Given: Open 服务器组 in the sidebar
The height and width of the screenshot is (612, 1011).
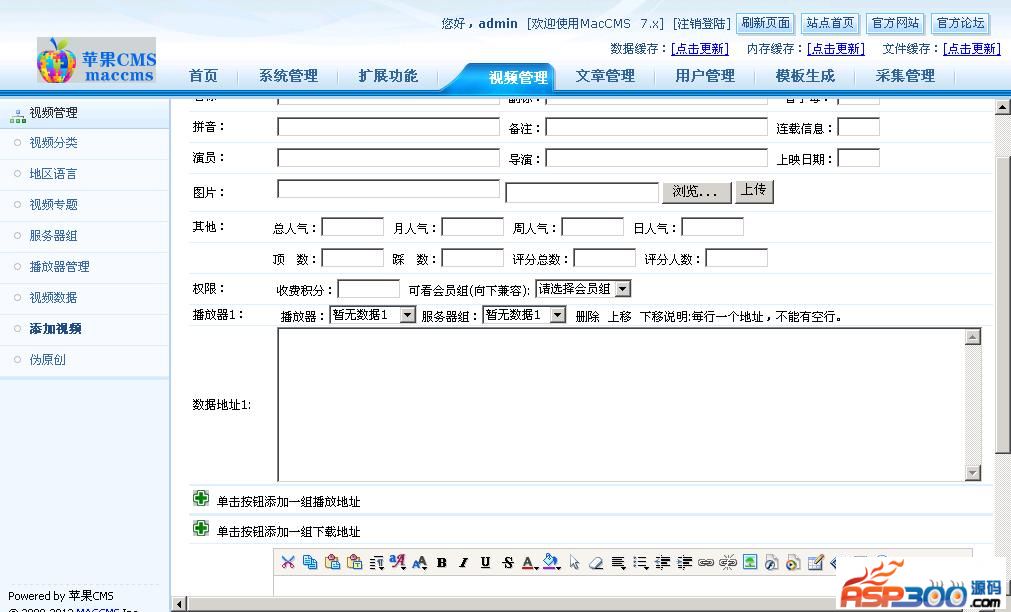Looking at the screenshot, I should (54, 236).
